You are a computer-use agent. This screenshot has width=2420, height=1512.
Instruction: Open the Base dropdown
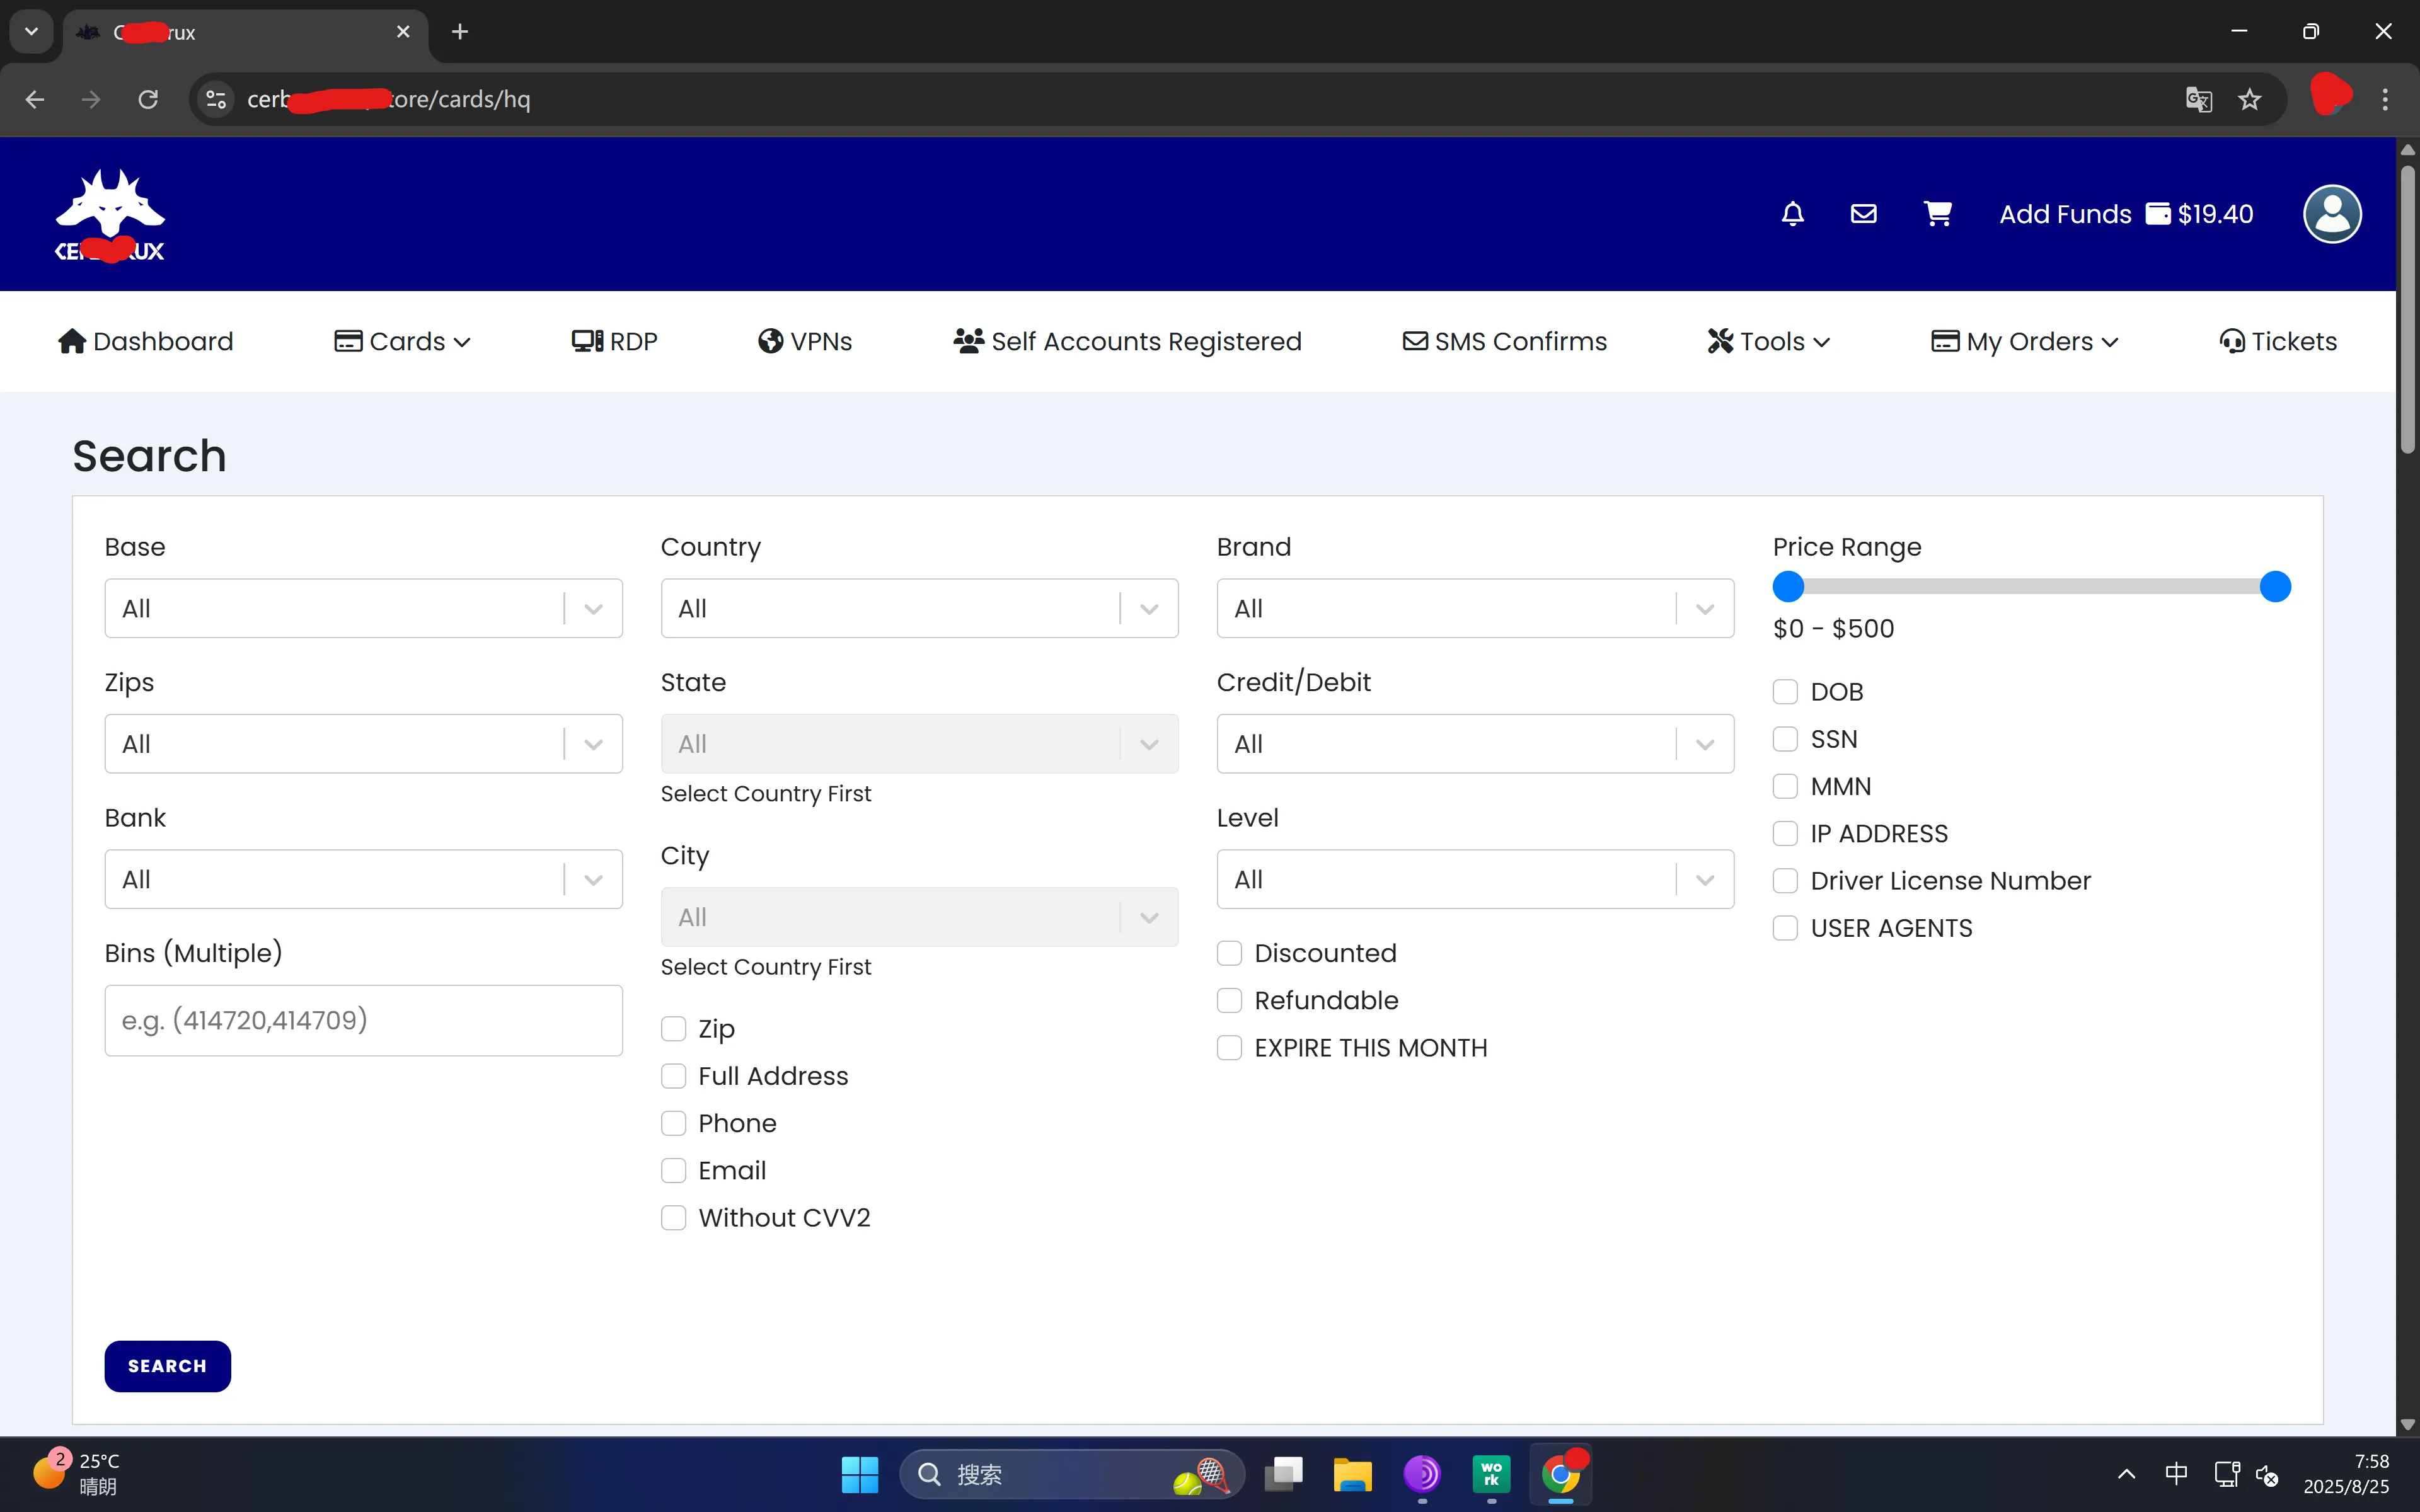tap(363, 608)
